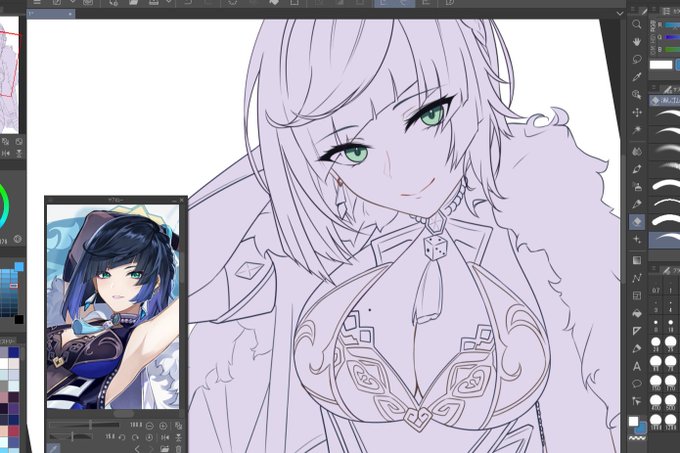The height and width of the screenshot is (453, 680).
Task: Close the canvas tab
Action: (x=71, y=14)
